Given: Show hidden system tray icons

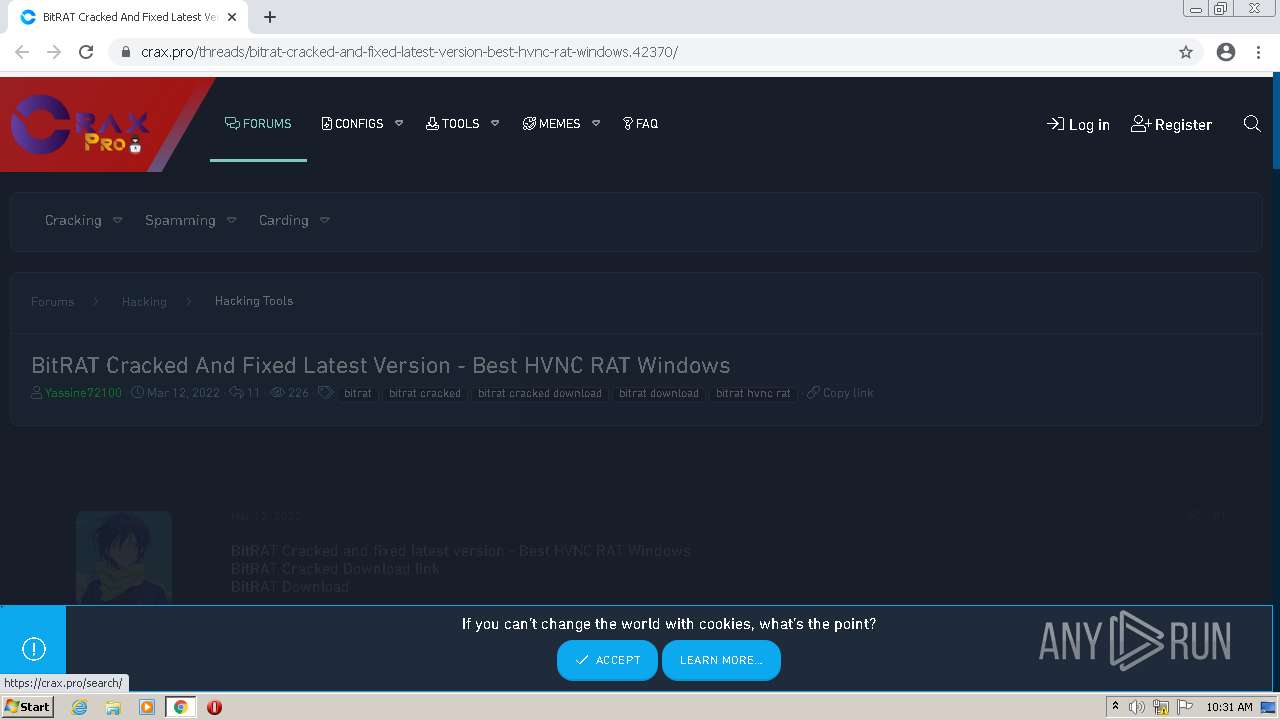Looking at the screenshot, I should 1115,707.
